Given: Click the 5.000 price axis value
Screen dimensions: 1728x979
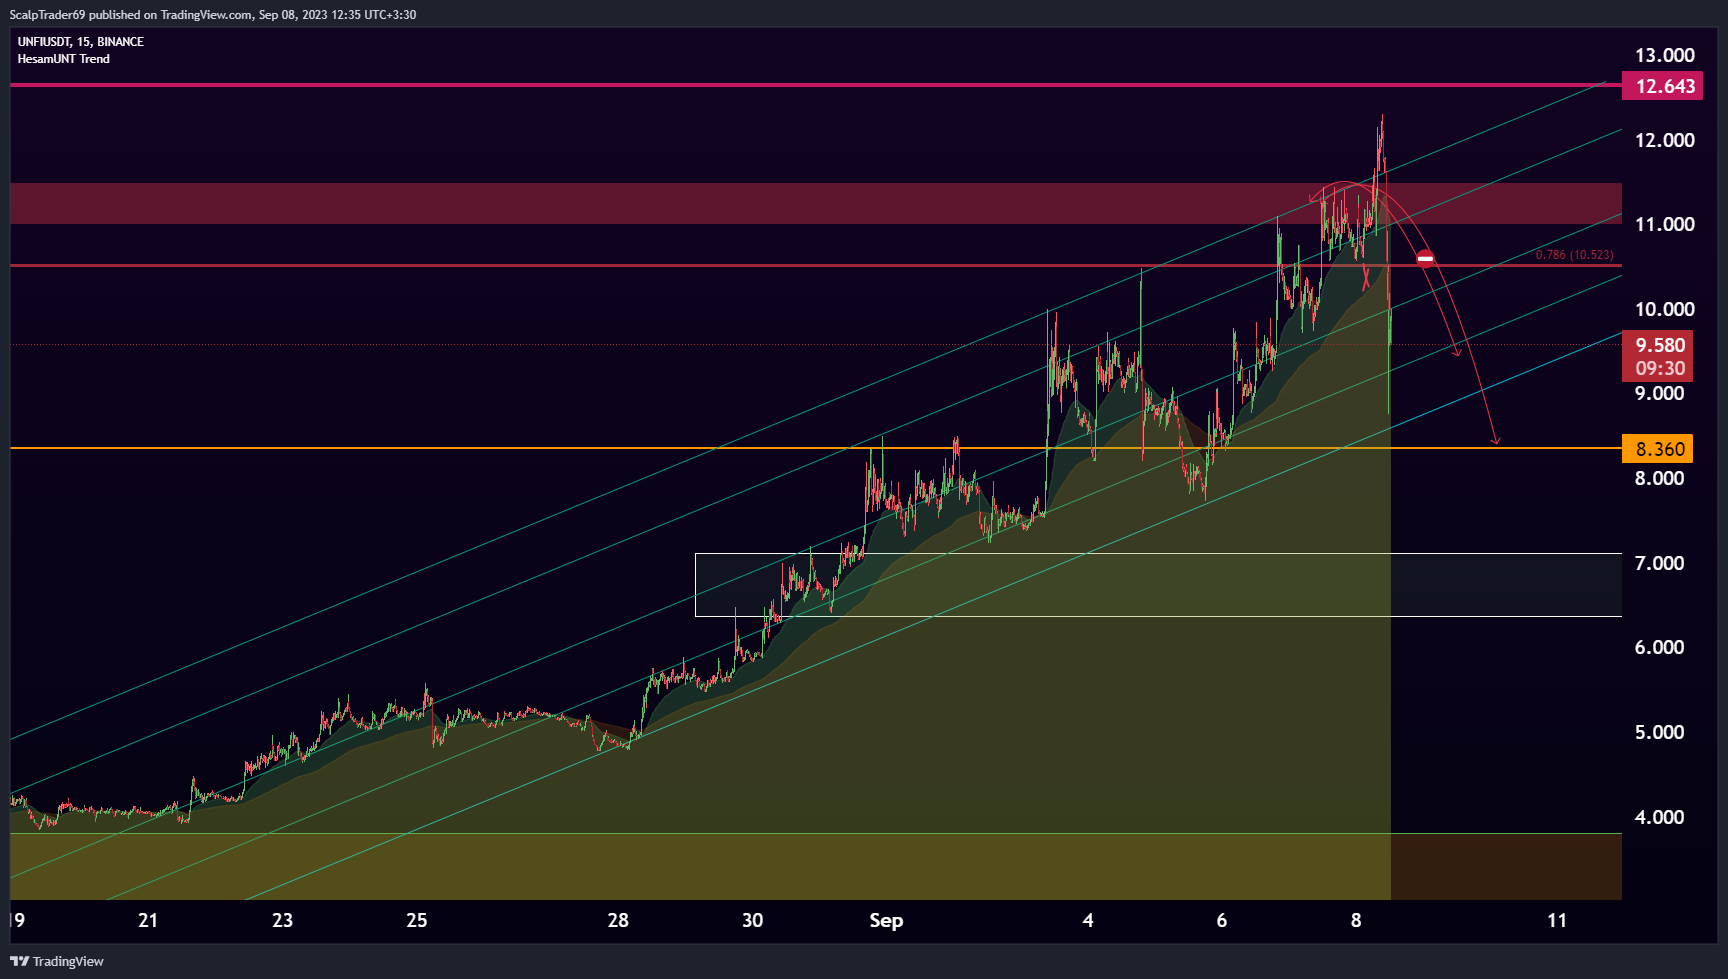Looking at the screenshot, I should 1659,732.
